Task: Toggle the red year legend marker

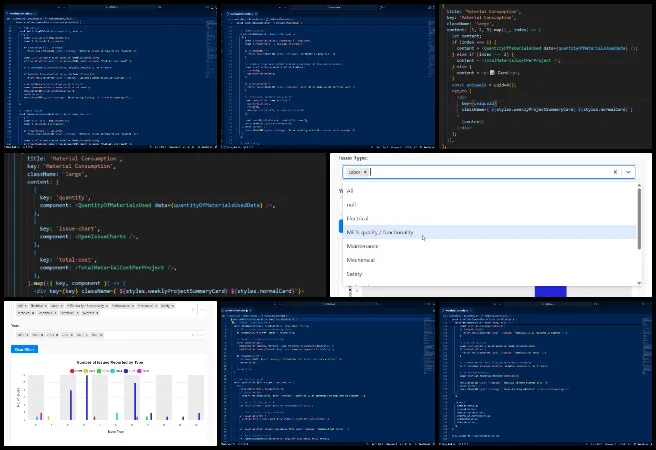Action: [x=70, y=370]
